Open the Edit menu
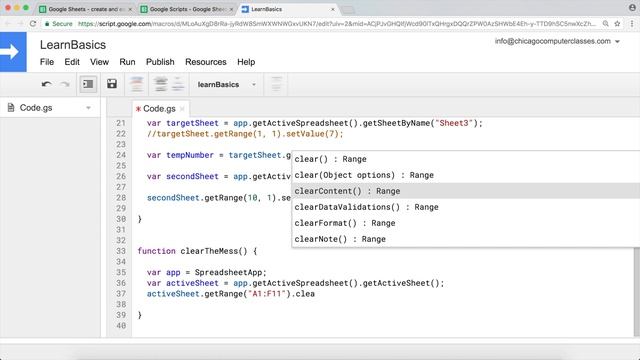 [x=72, y=62]
